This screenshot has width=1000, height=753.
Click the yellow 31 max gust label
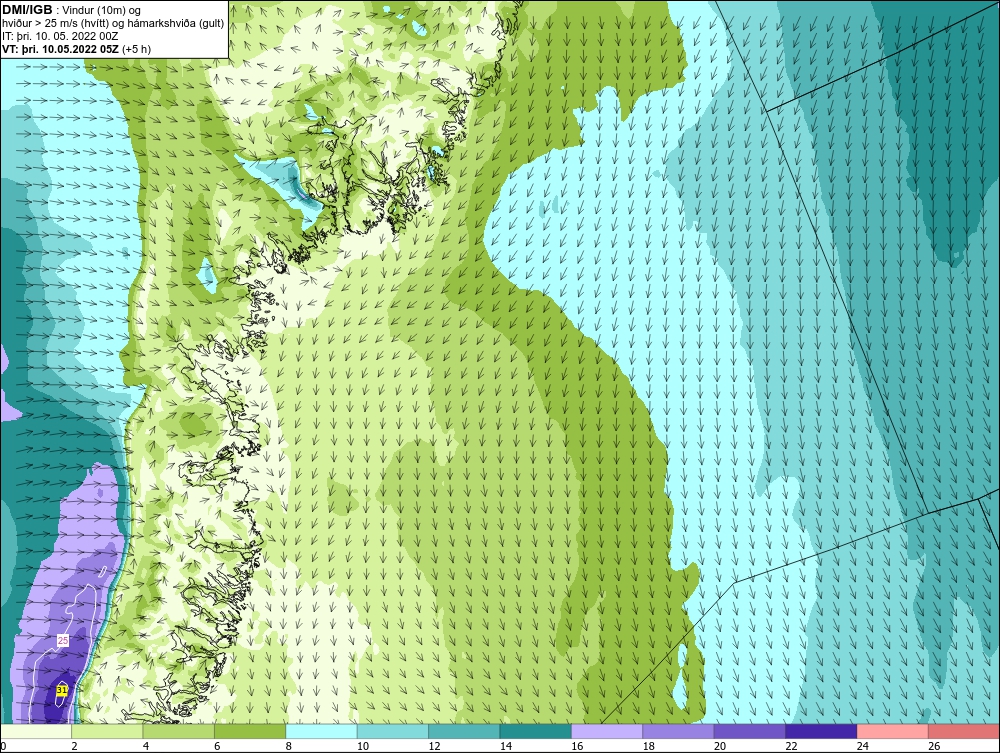(62, 691)
